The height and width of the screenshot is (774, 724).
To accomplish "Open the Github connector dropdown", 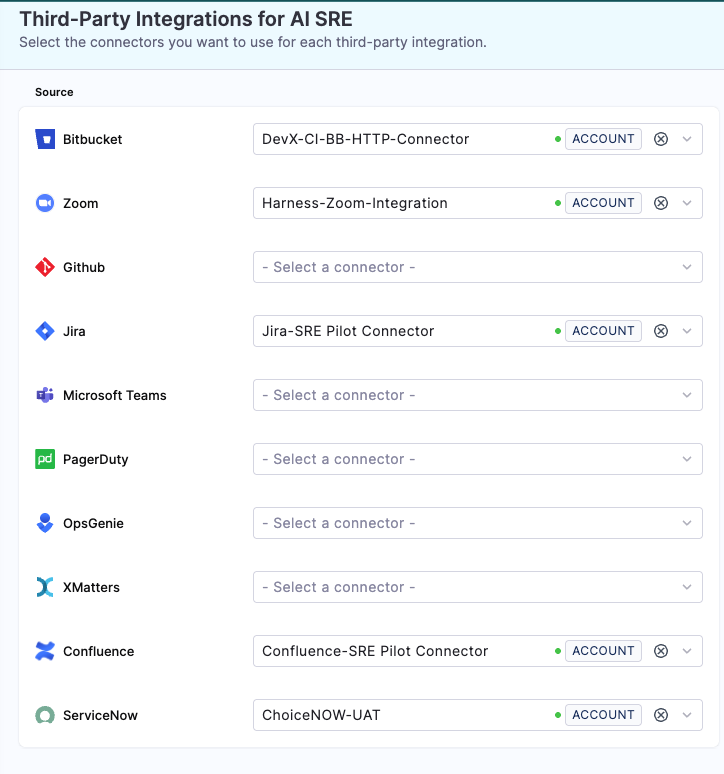I will (478, 267).
